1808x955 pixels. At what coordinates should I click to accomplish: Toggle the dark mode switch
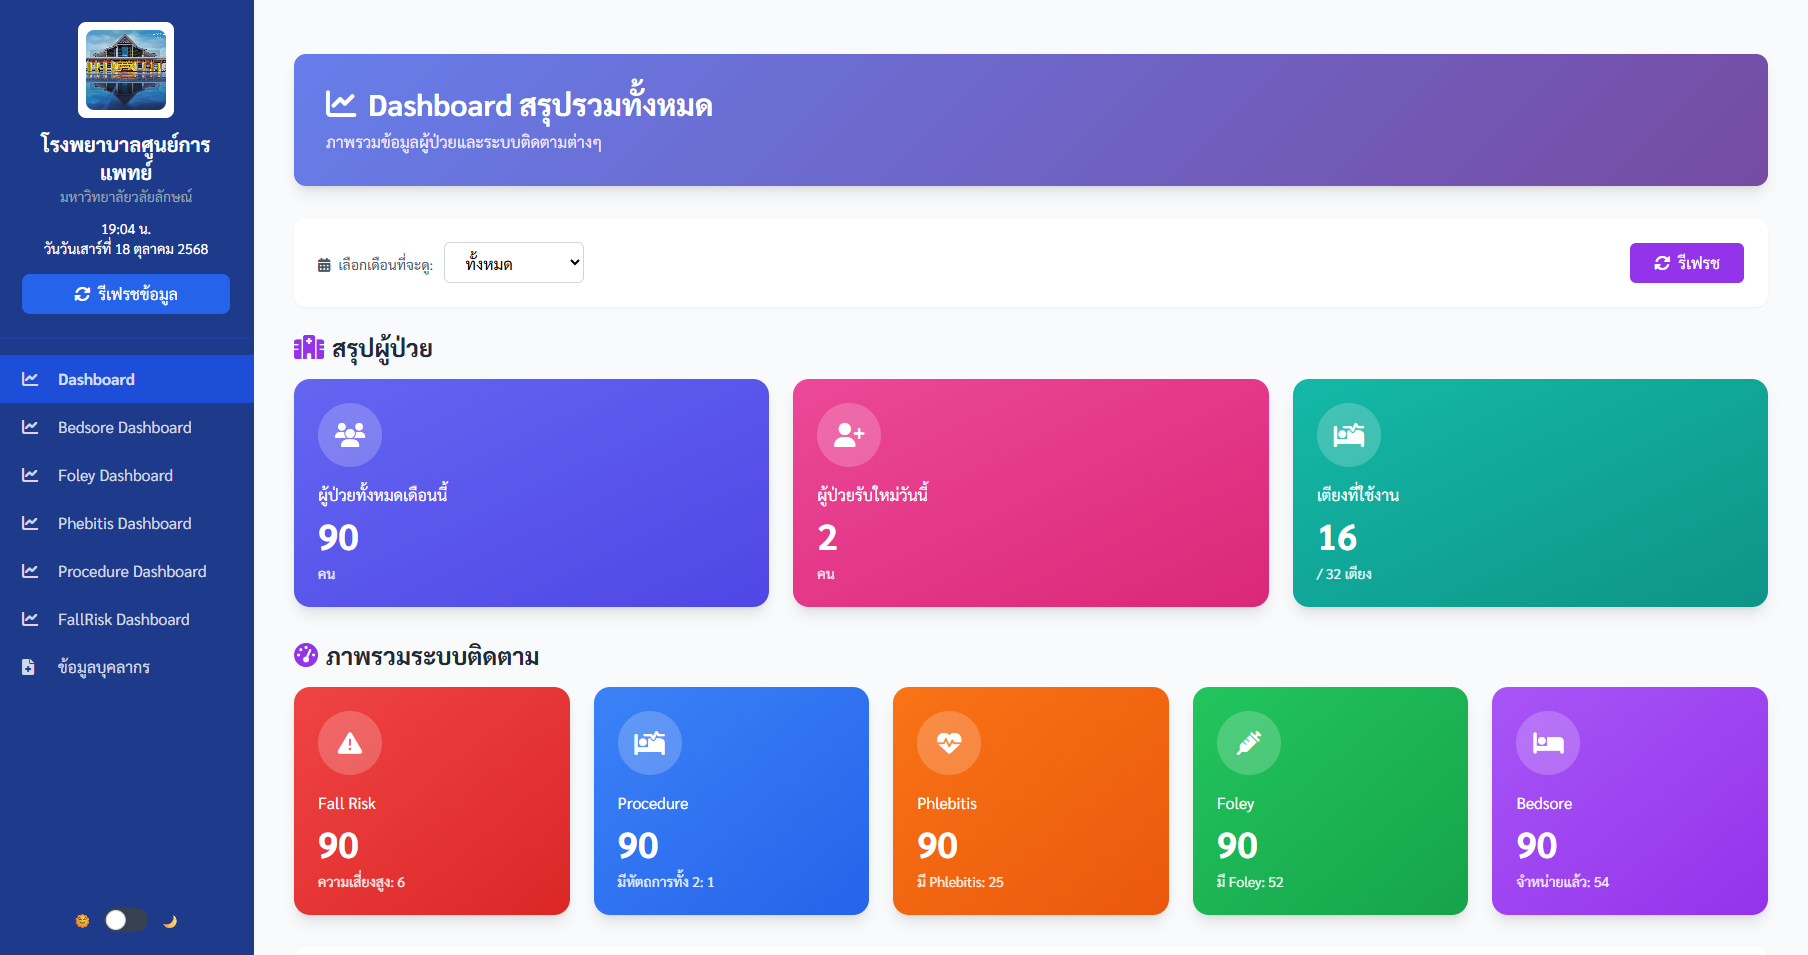pos(126,920)
